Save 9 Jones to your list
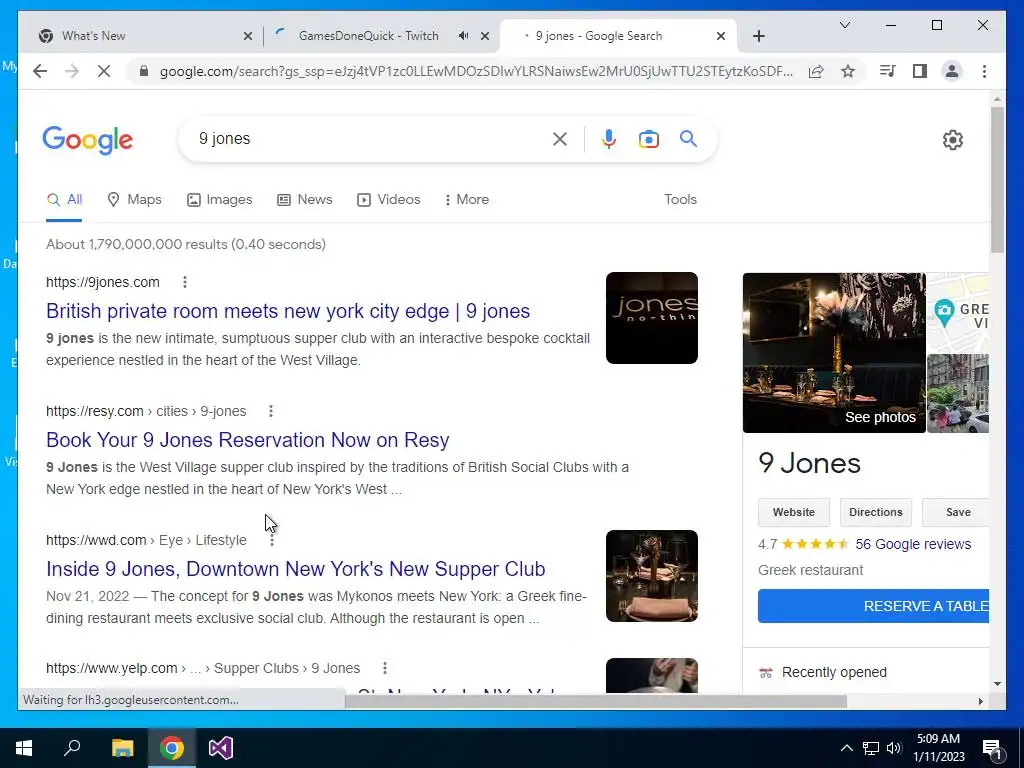 (956, 513)
